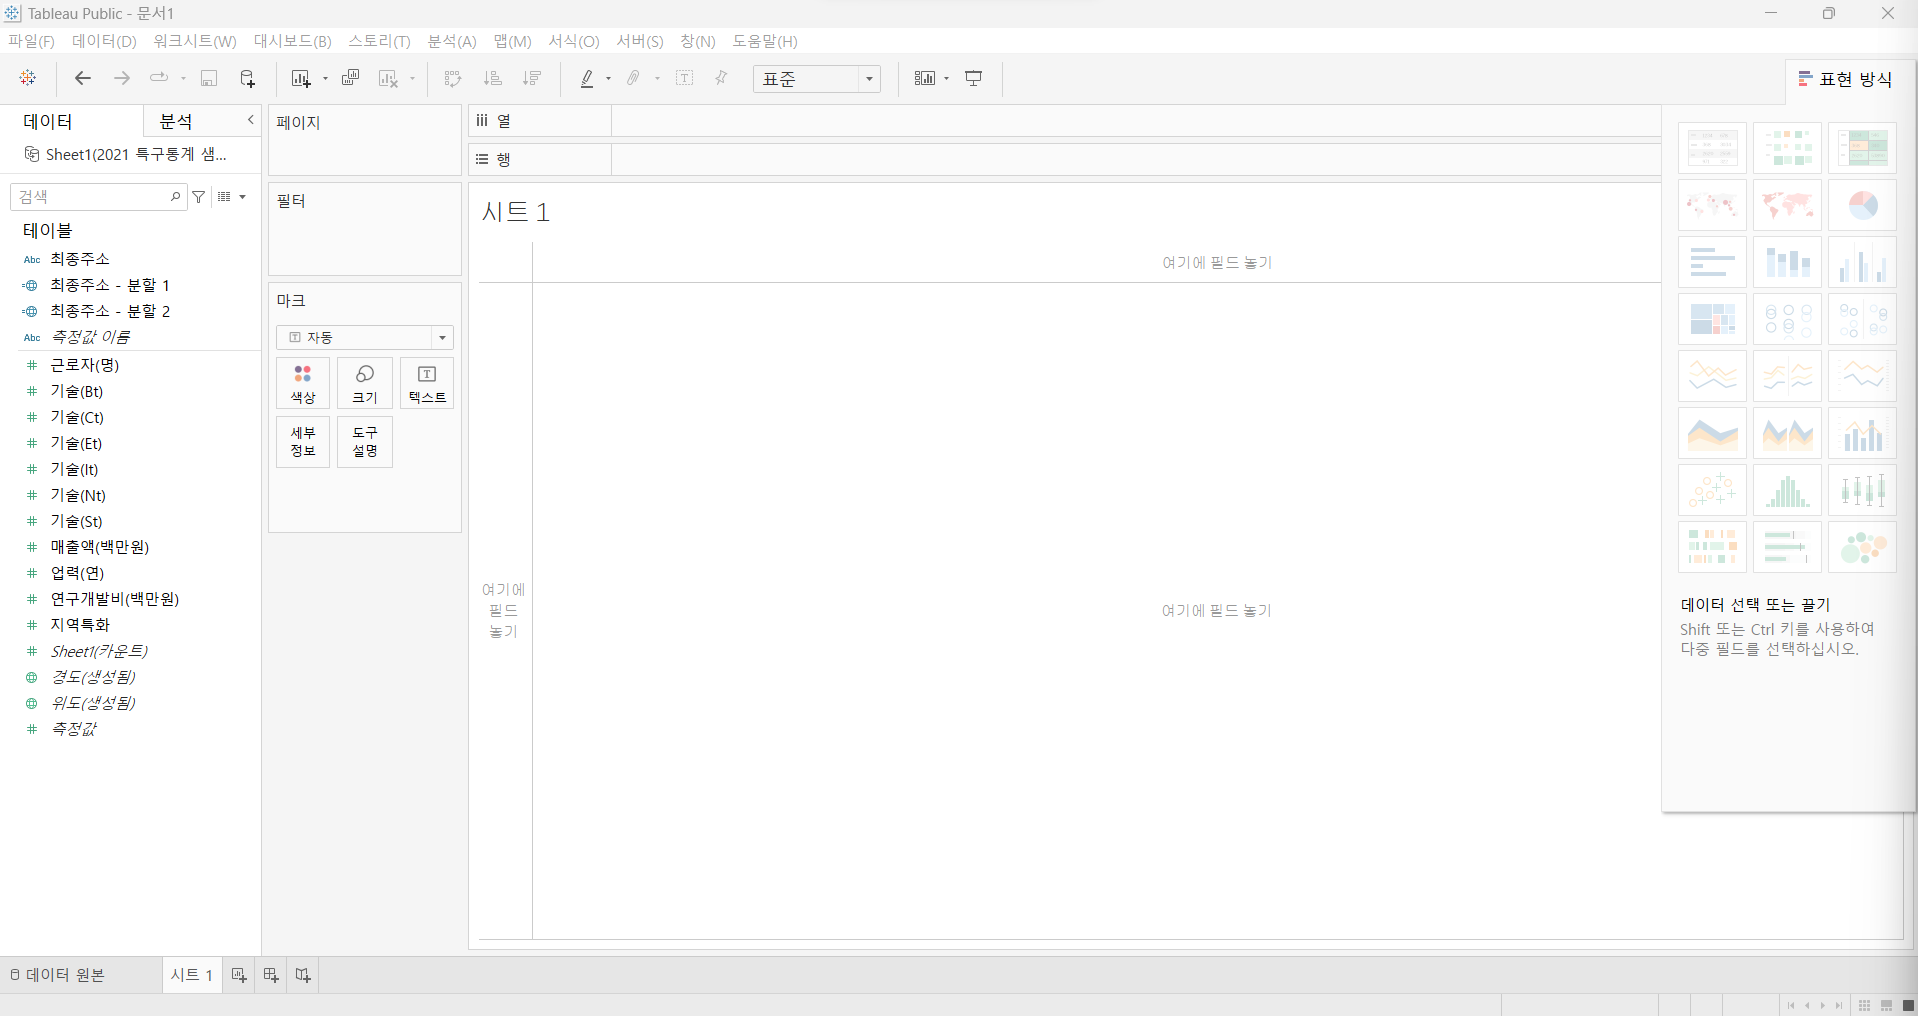Click the Redo forward arrow
1918x1016 pixels.
click(122, 78)
